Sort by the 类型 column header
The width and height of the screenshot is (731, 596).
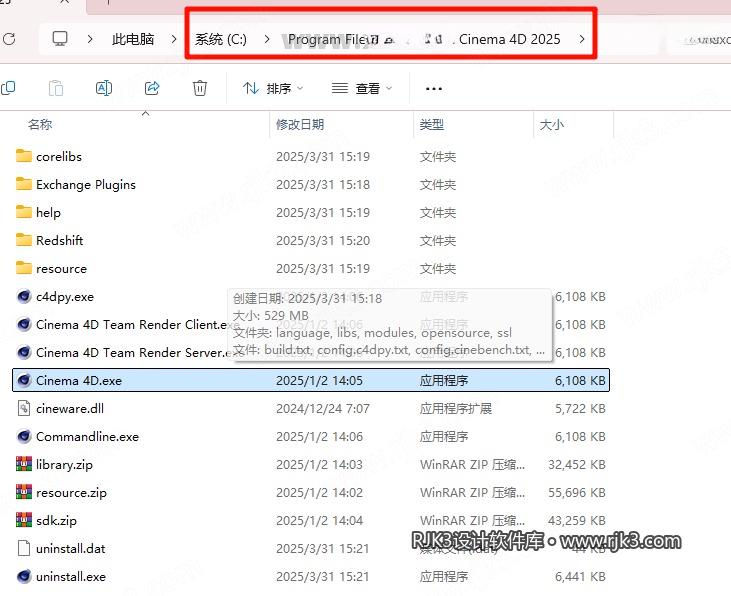[x=432, y=125]
